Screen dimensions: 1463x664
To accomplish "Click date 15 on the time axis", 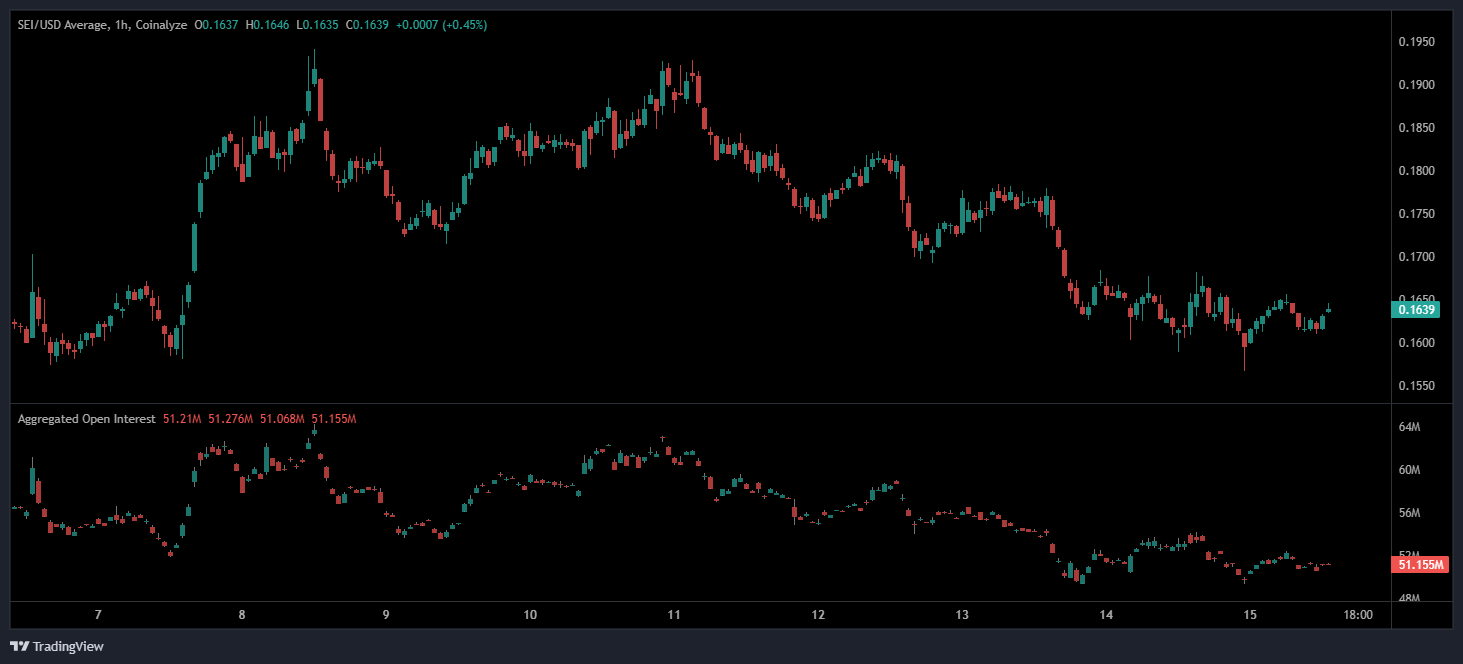I will pos(1249,614).
